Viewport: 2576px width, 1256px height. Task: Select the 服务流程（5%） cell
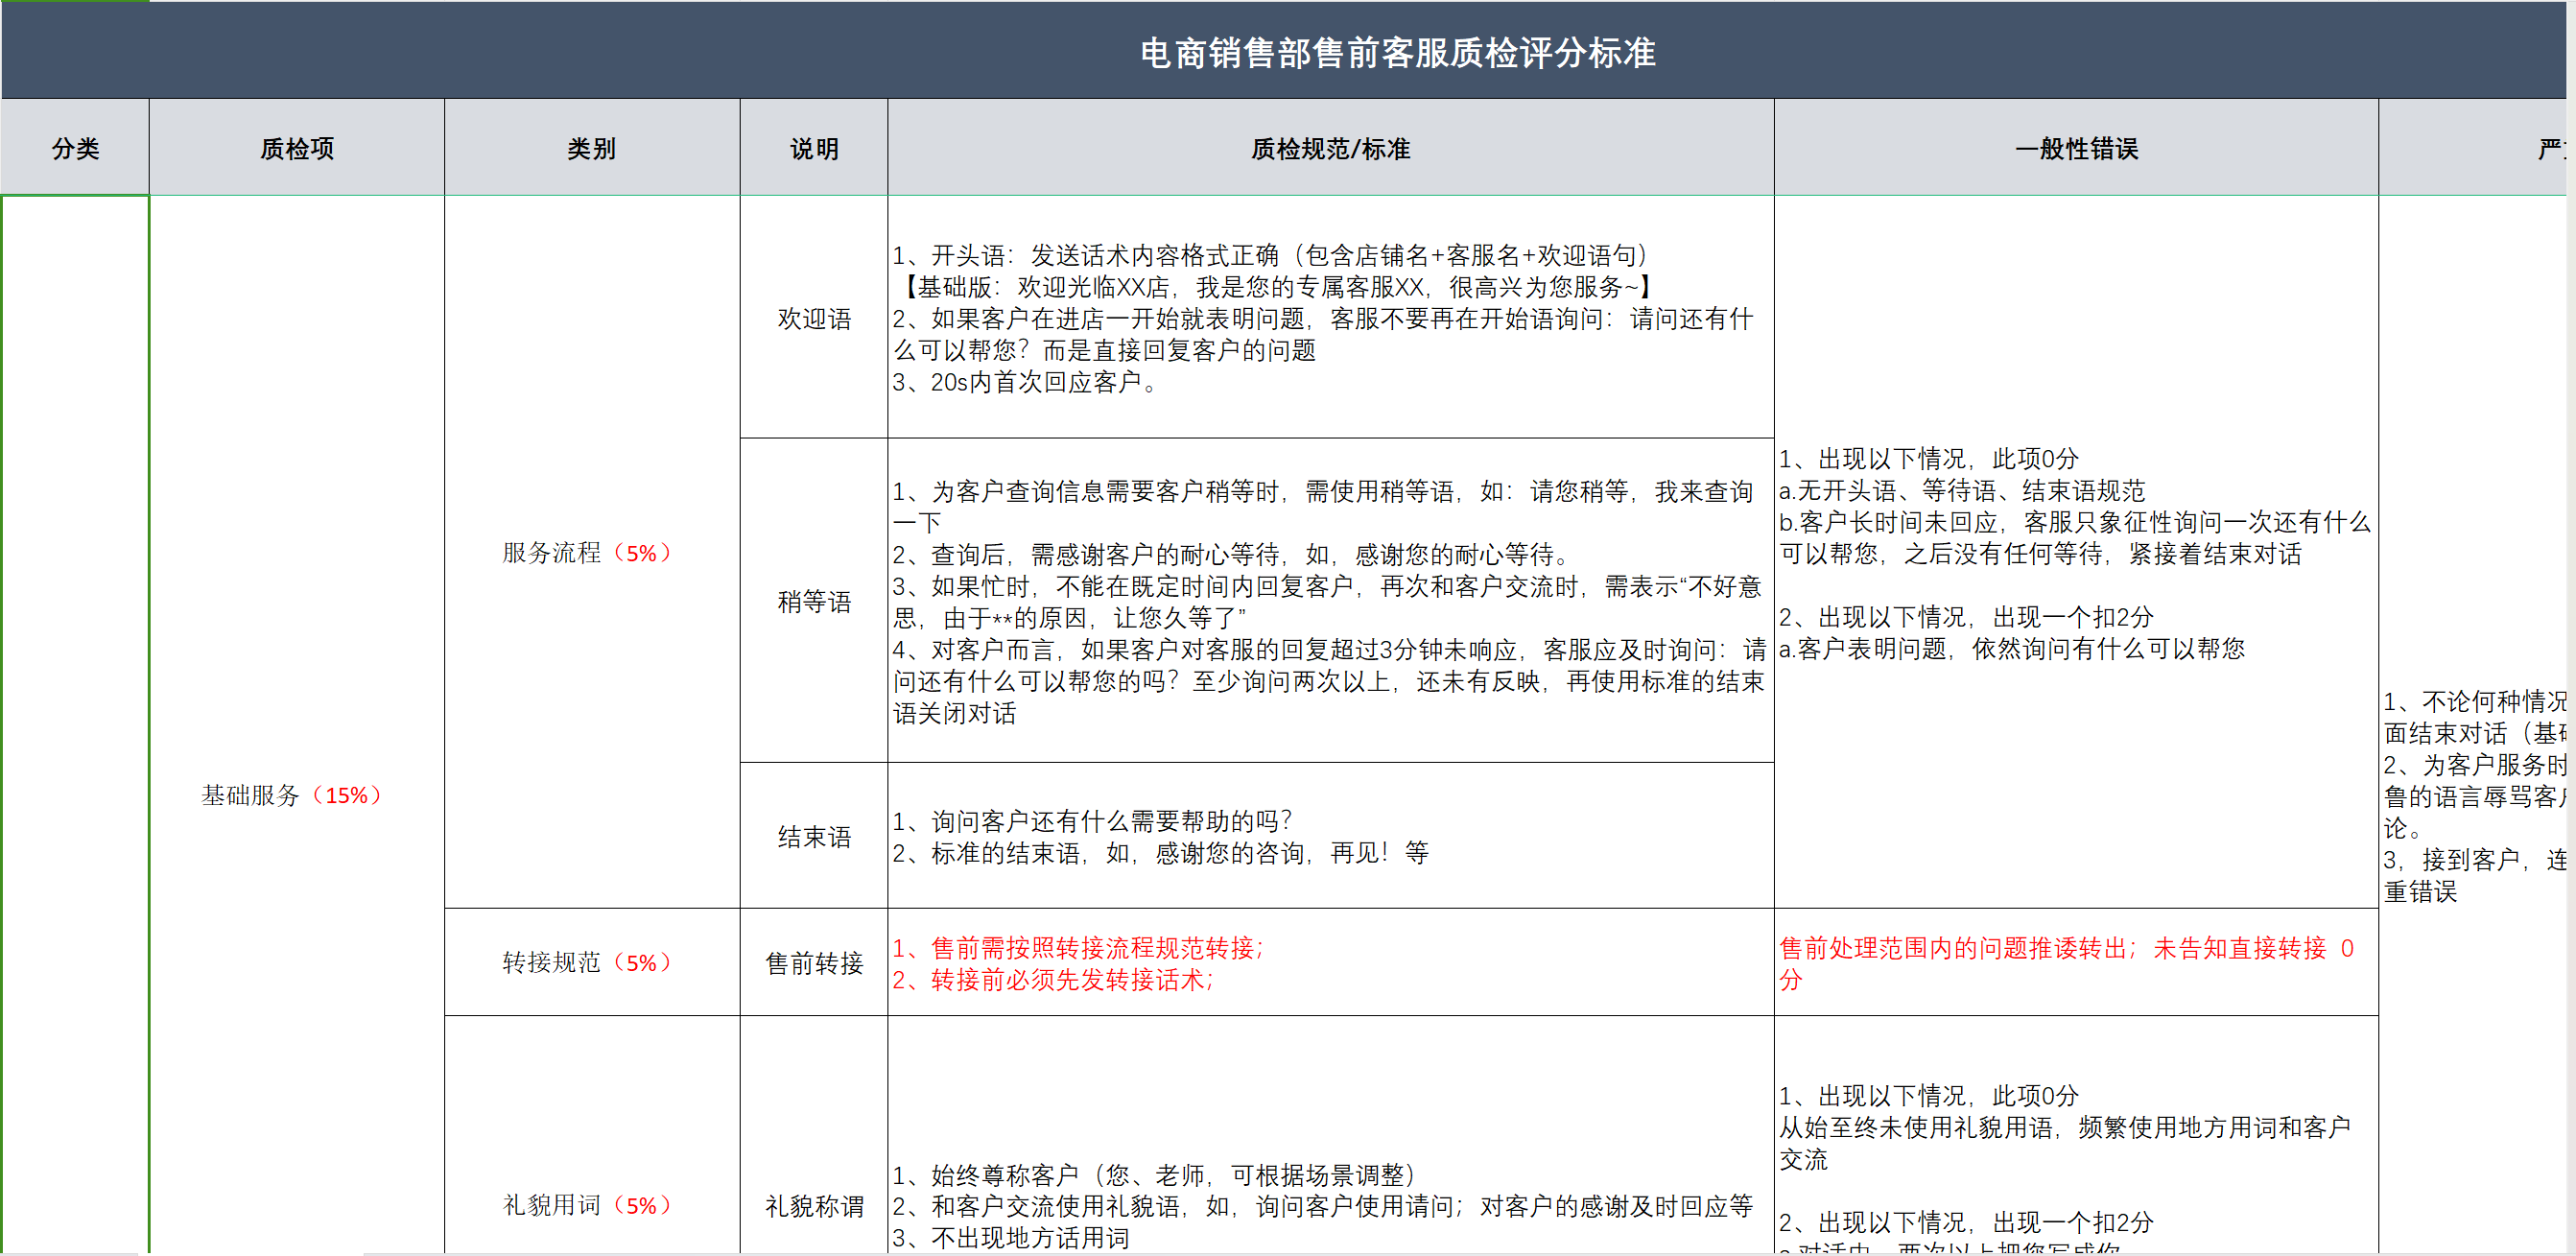point(592,552)
